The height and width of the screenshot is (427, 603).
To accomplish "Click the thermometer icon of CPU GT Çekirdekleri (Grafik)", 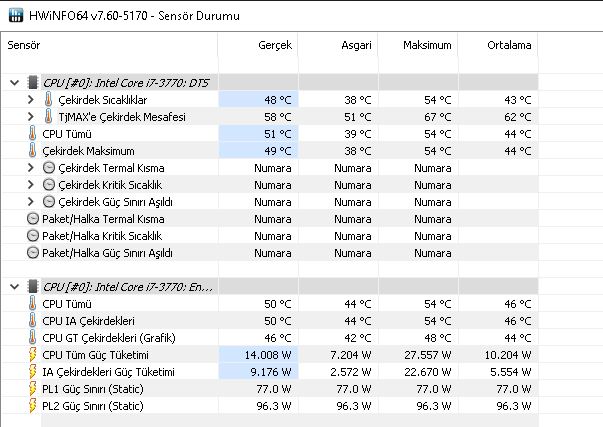I will pos(32,337).
